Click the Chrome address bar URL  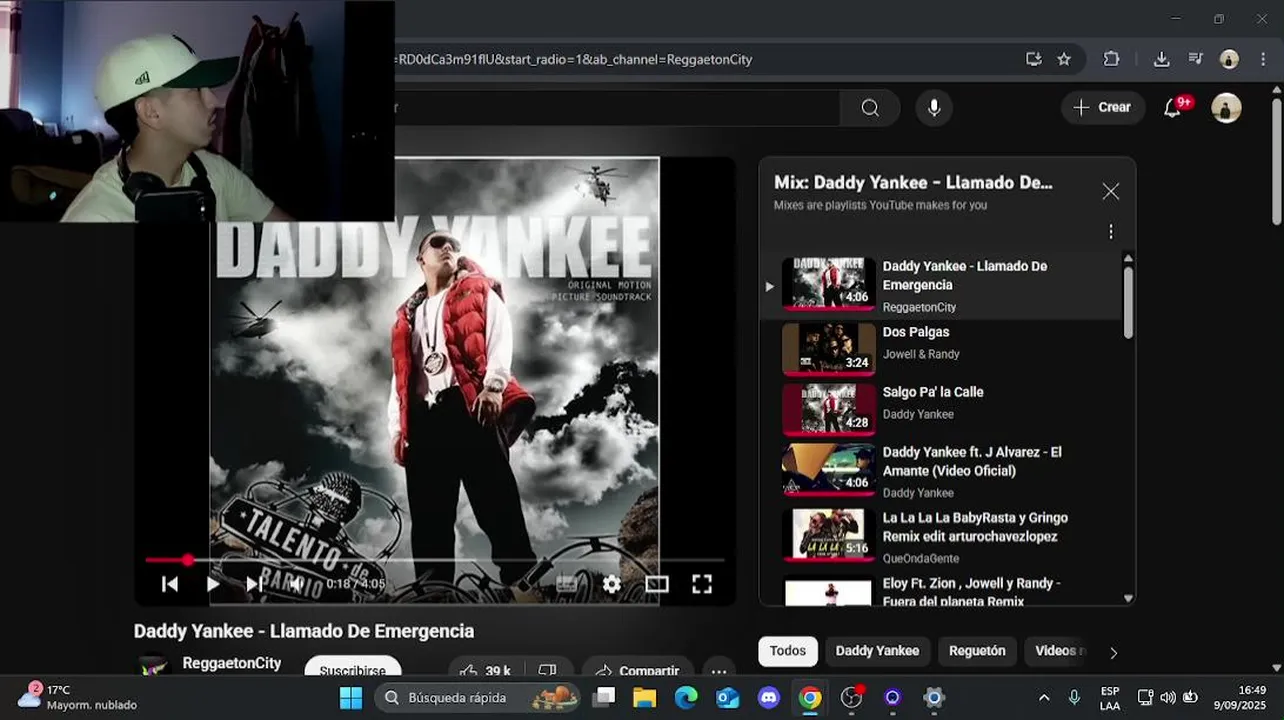[x=574, y=59]
